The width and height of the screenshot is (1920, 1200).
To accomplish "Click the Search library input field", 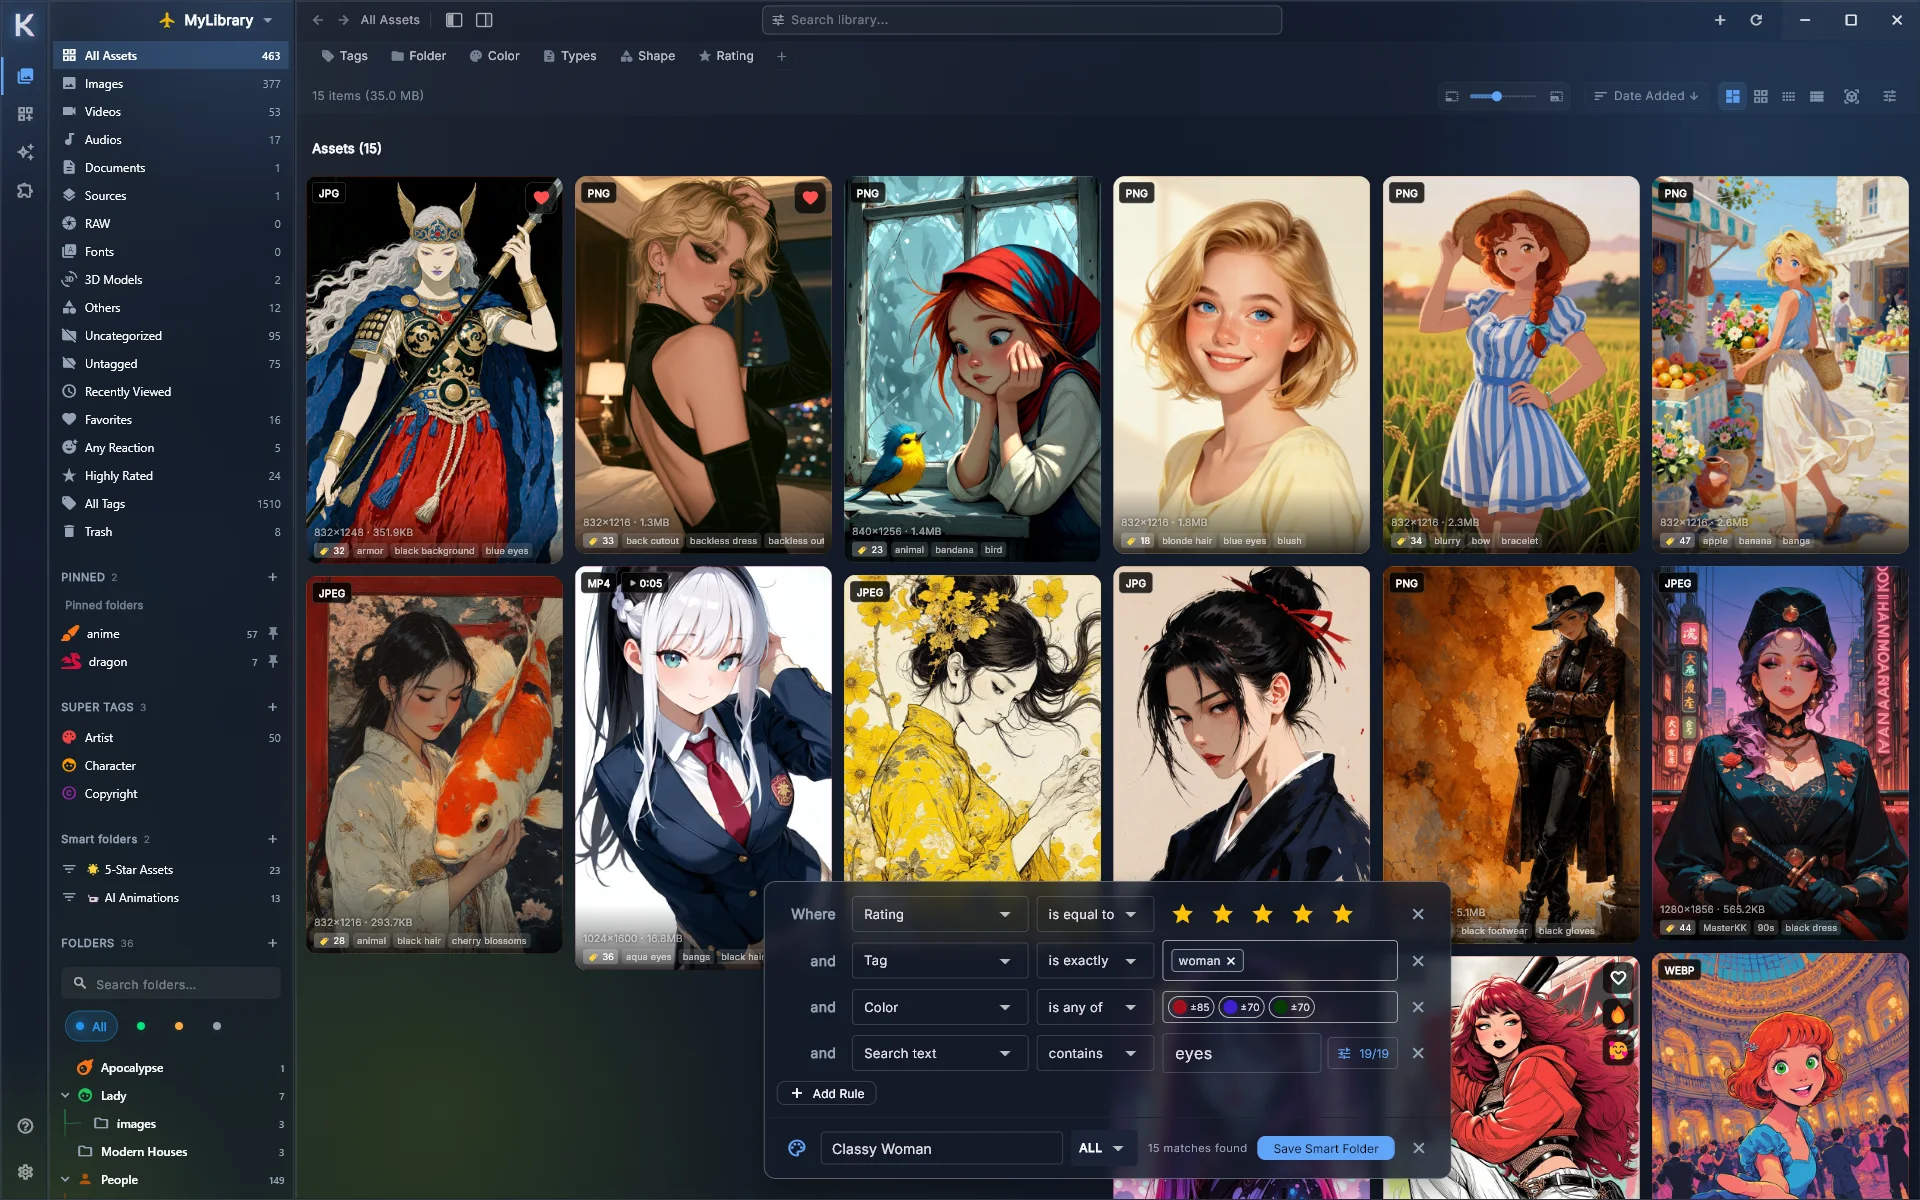I will point(1022,20).
